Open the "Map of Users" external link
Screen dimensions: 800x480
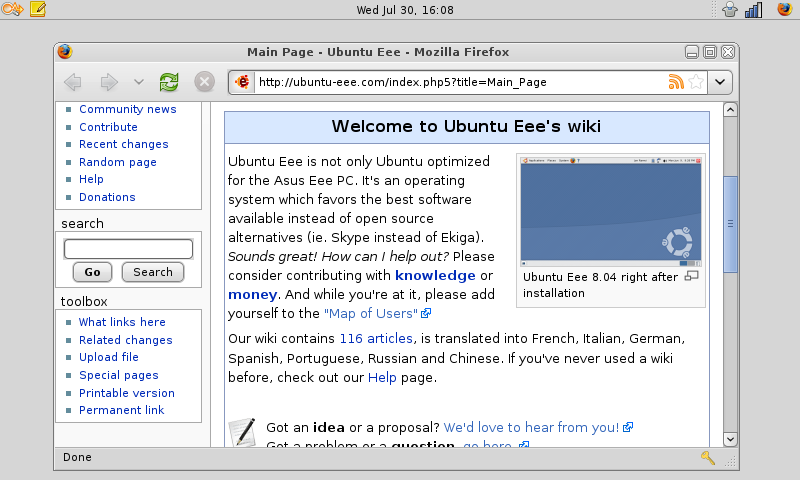pos(378,314)
